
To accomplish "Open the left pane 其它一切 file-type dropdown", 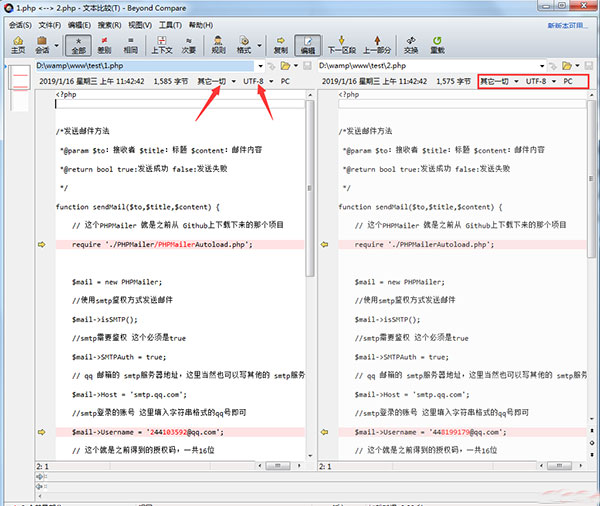I will (216, 81).
